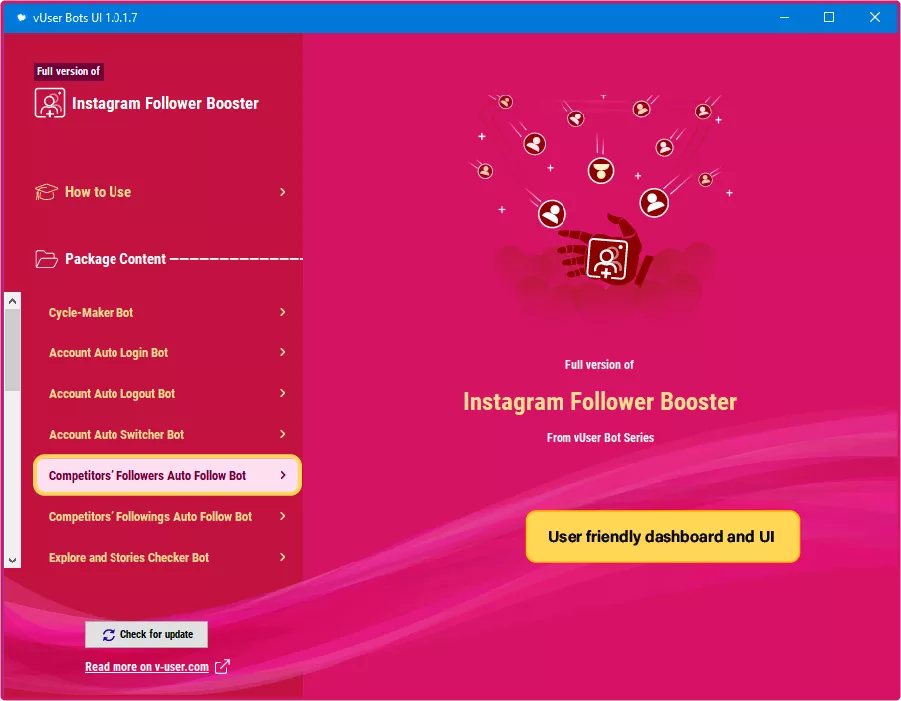Screen dimensions: 901x701
Task: Click the vUser app icon in title bar
Action: [21, 17]
